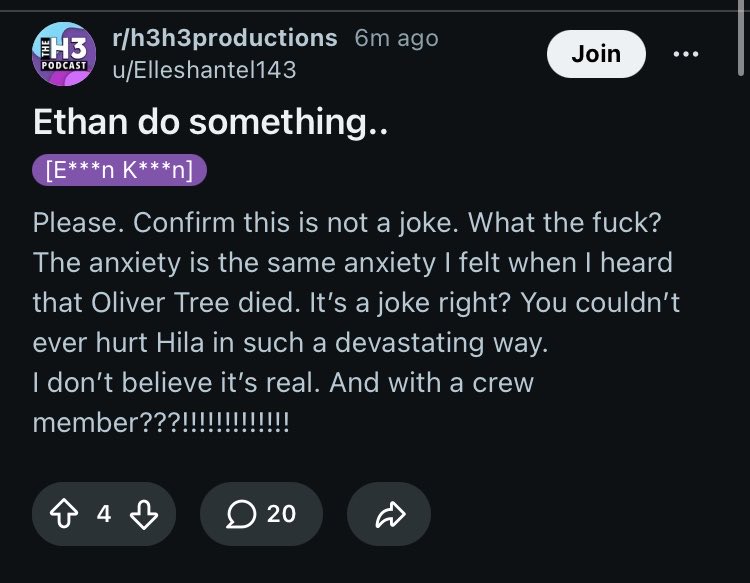Click the comment speech bubble icon
The width and height of the screenshot is (750, 583).
coord(241,514)
